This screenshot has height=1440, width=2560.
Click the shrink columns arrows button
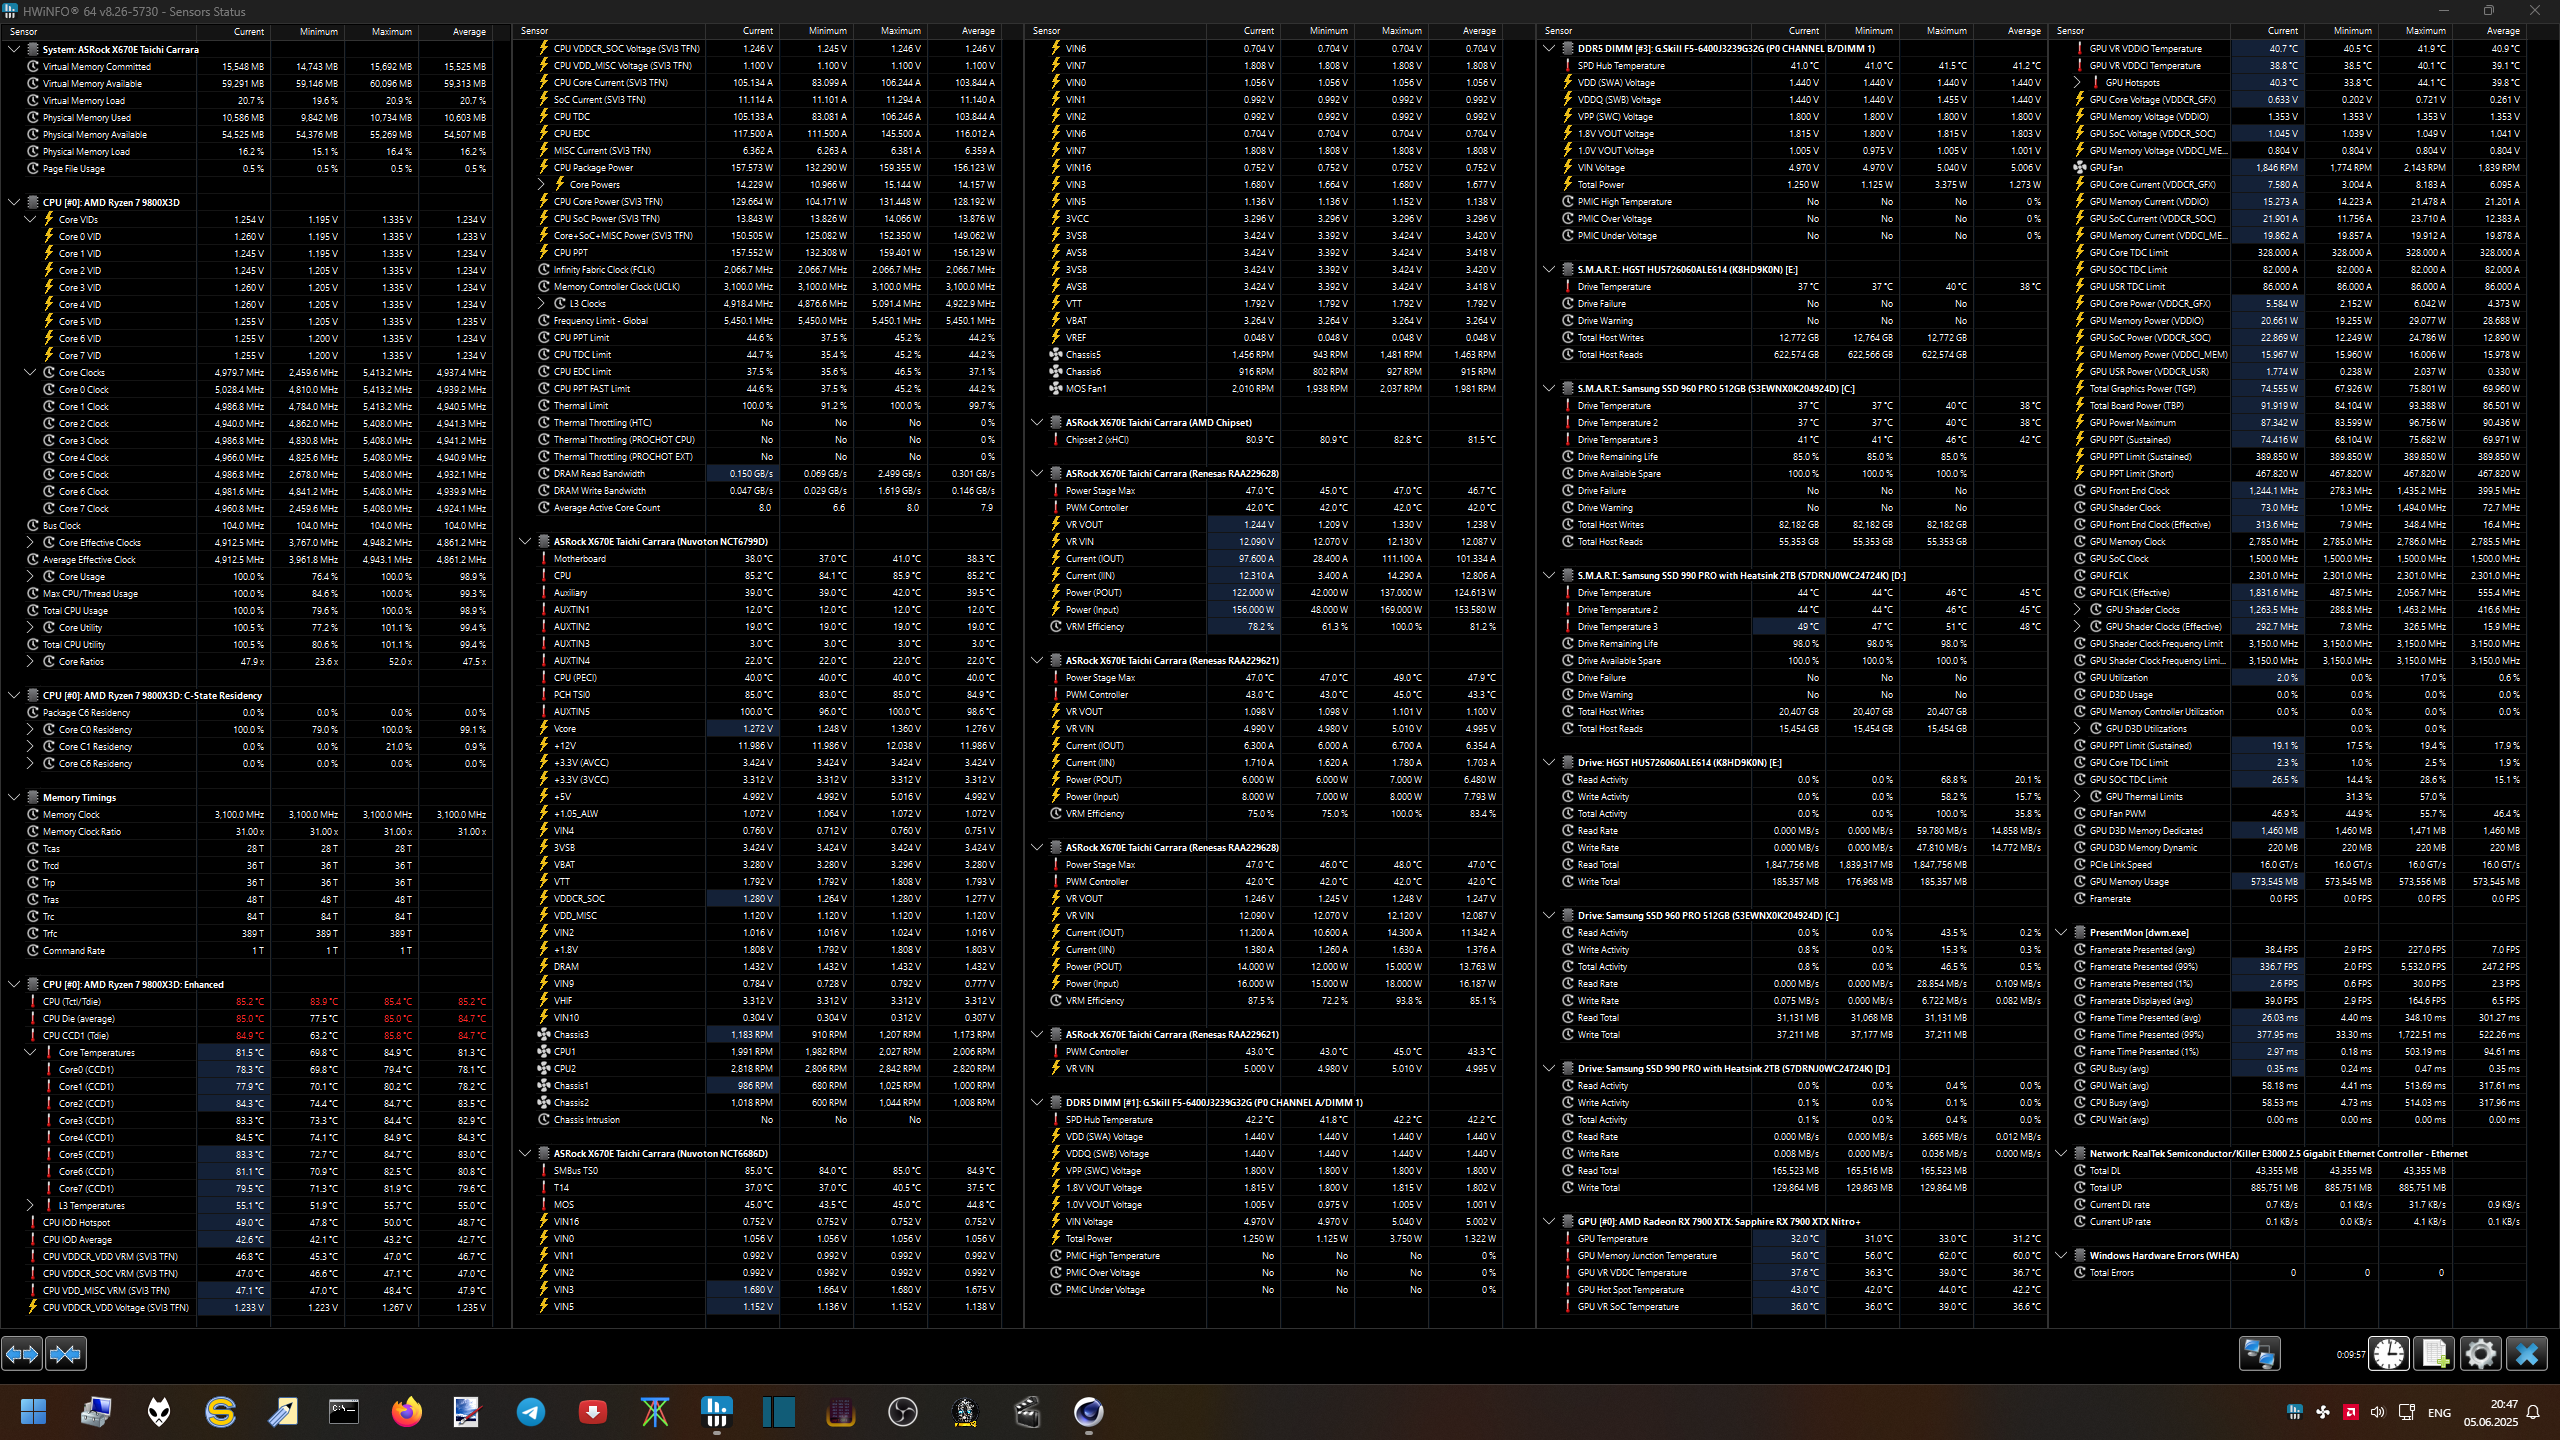tap(66, 1354)
